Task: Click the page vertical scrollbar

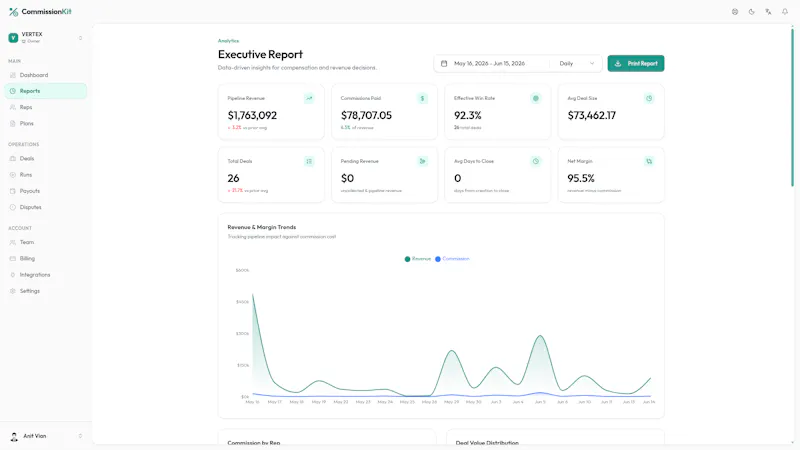Action: coord(792,107)
